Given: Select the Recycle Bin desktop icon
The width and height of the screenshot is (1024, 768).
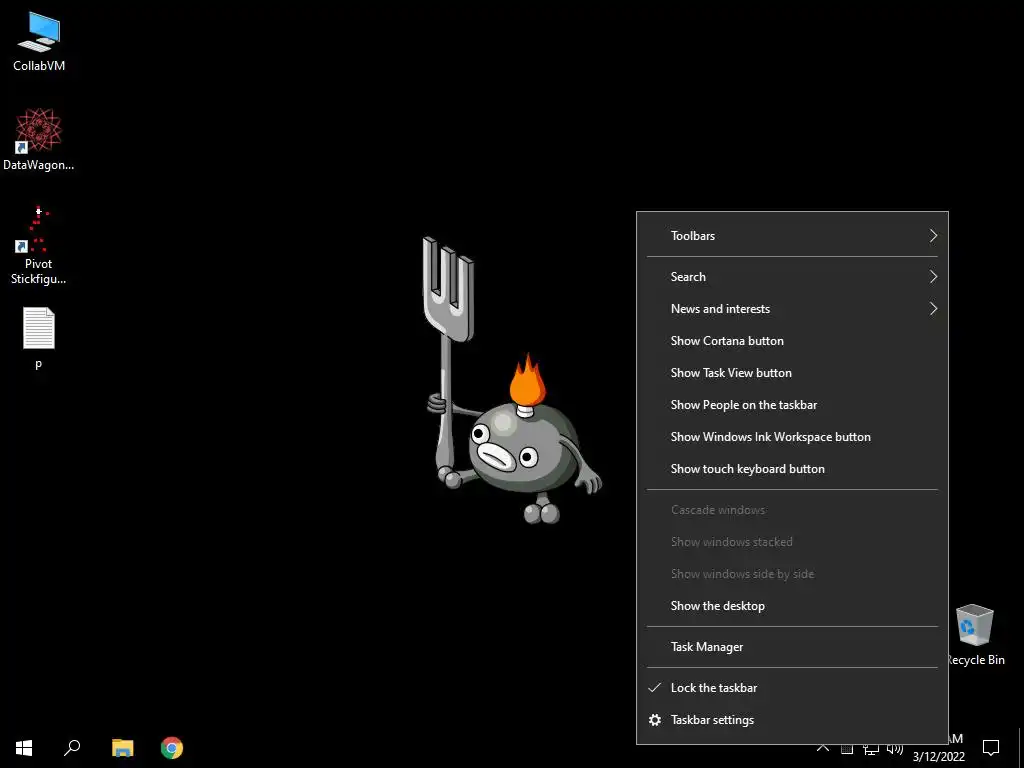Looking at the screenshot, I should tap(975, 635).
